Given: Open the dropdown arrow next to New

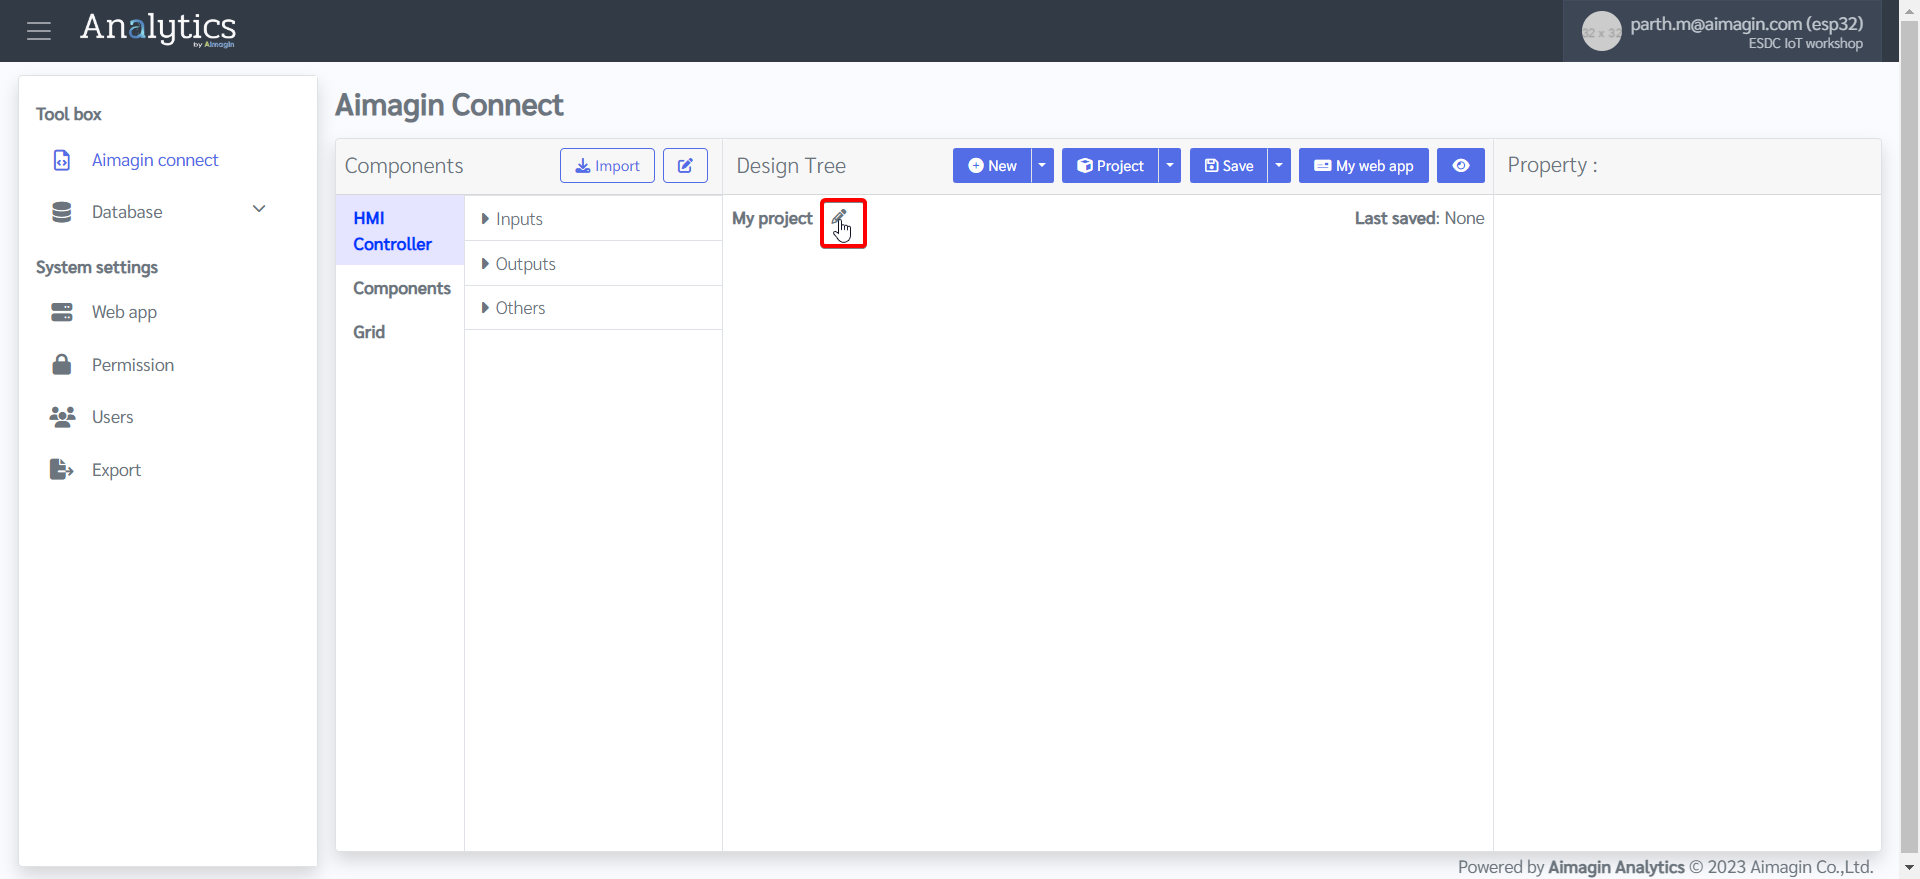Looking at the screenshot, I should (1042, 166).
